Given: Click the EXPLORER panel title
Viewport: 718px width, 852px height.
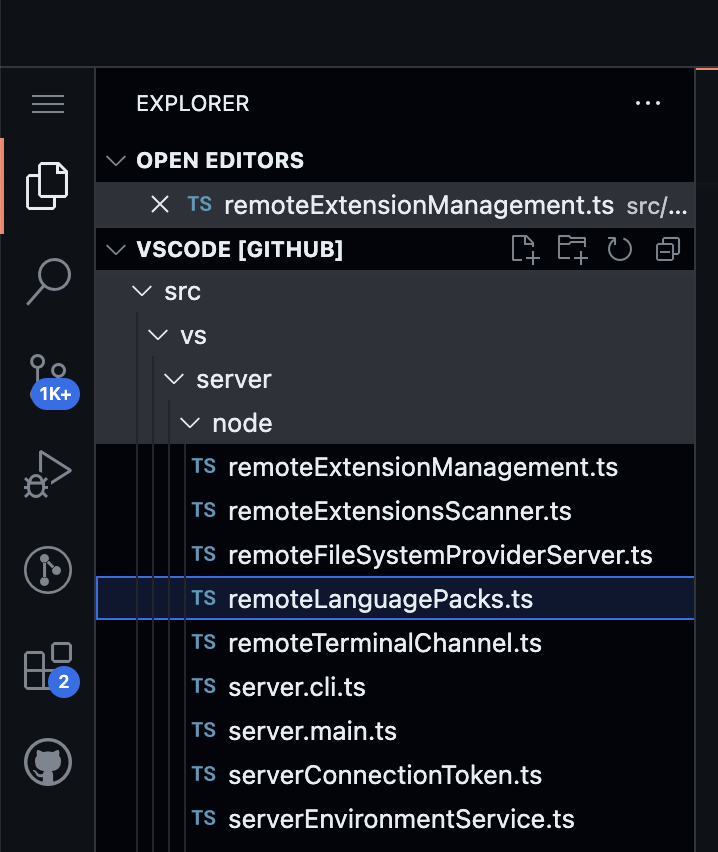Looking at the screenshot, I should coord(193,103).
